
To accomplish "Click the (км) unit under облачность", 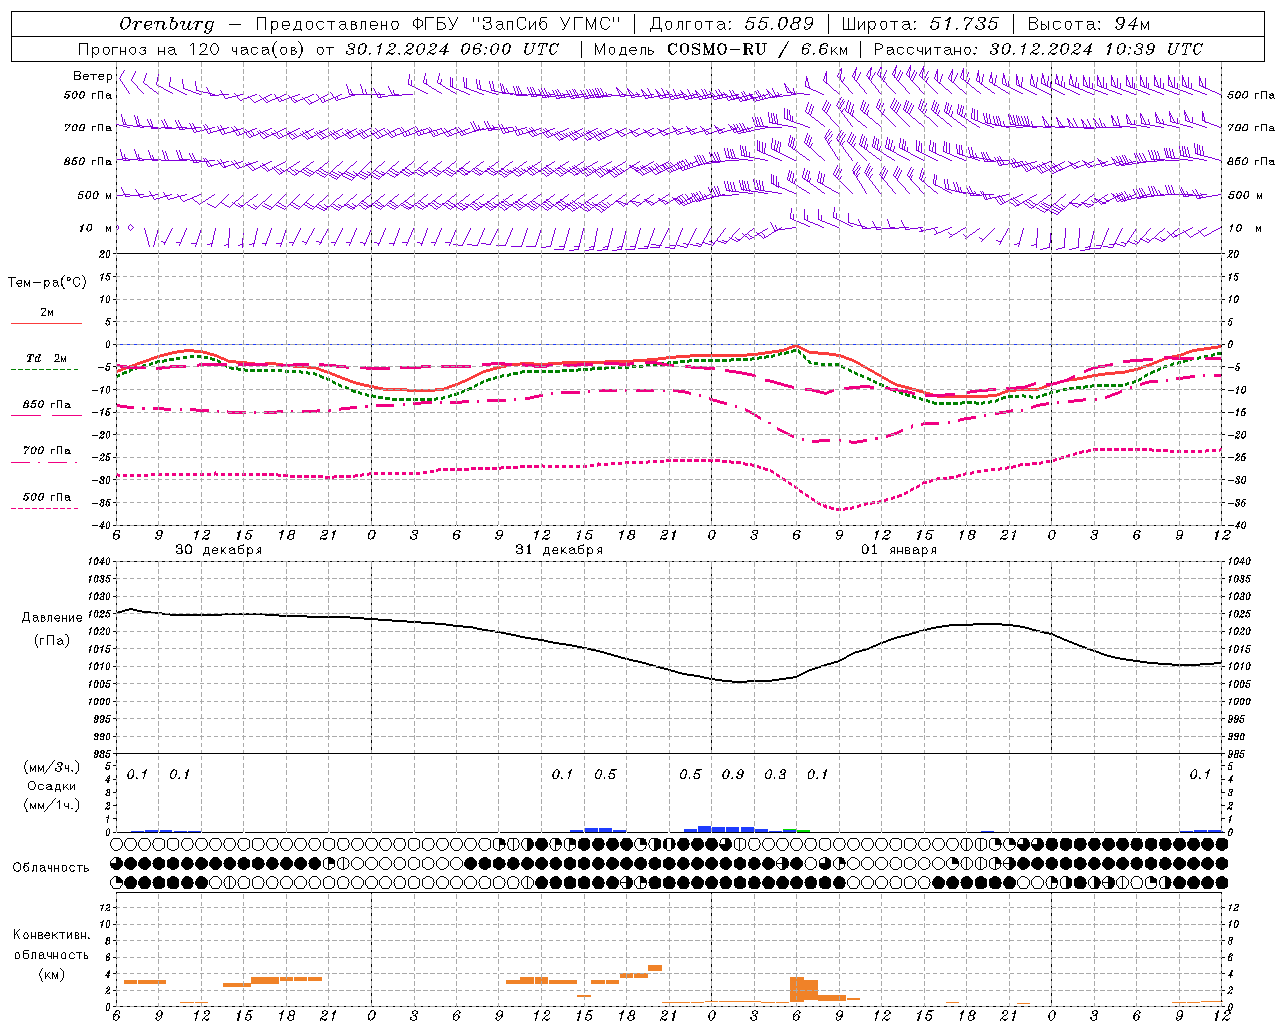I will pos(52,974).
